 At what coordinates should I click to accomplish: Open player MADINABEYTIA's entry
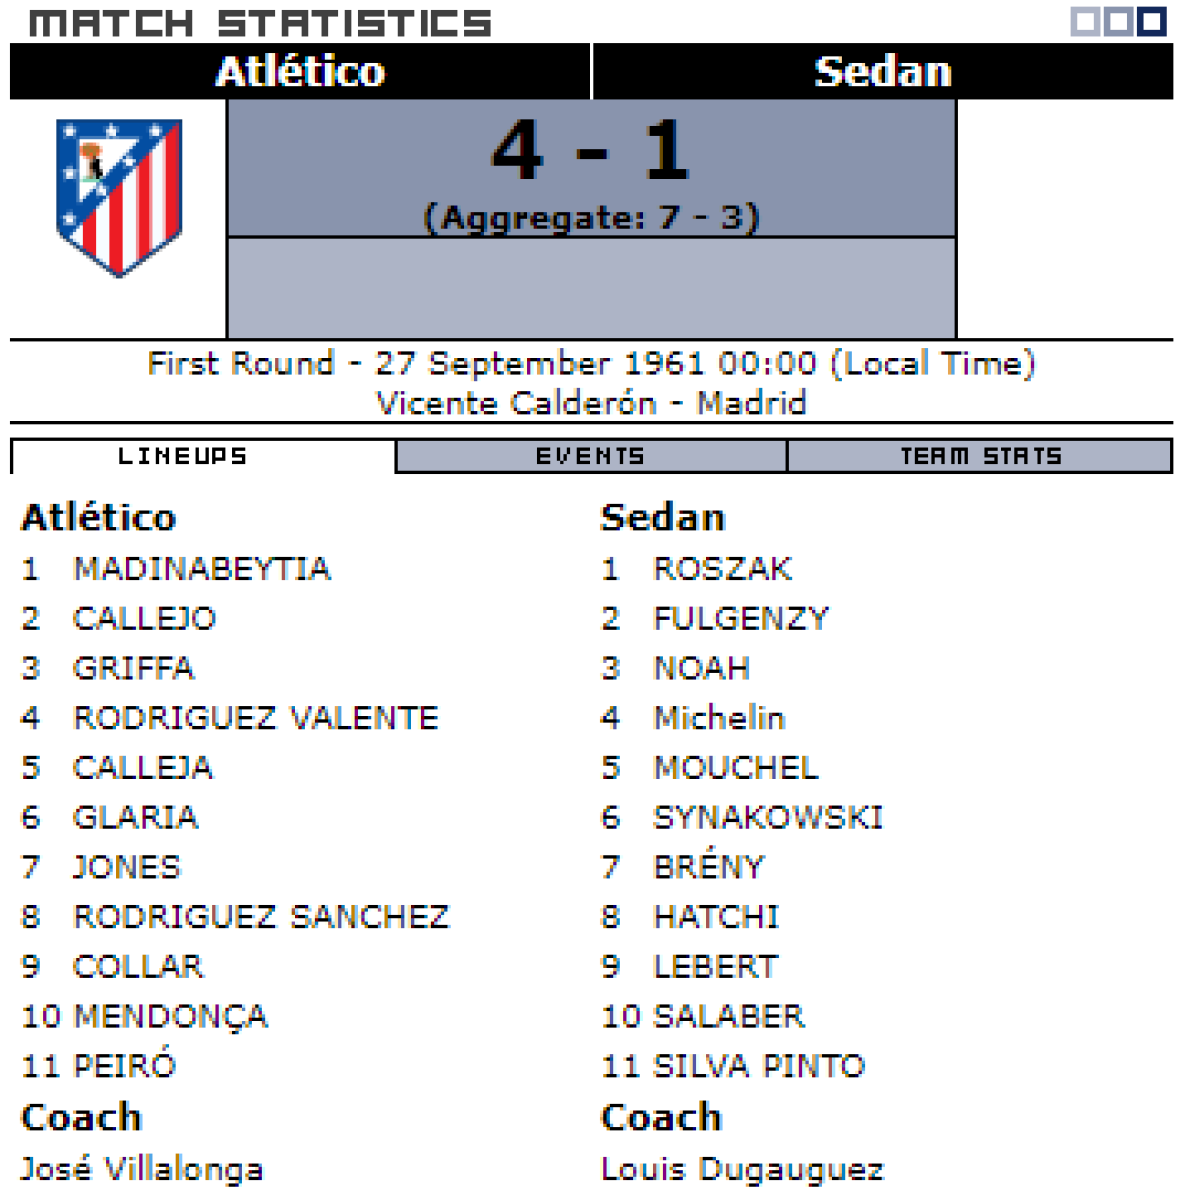click(x=201, y=569)
